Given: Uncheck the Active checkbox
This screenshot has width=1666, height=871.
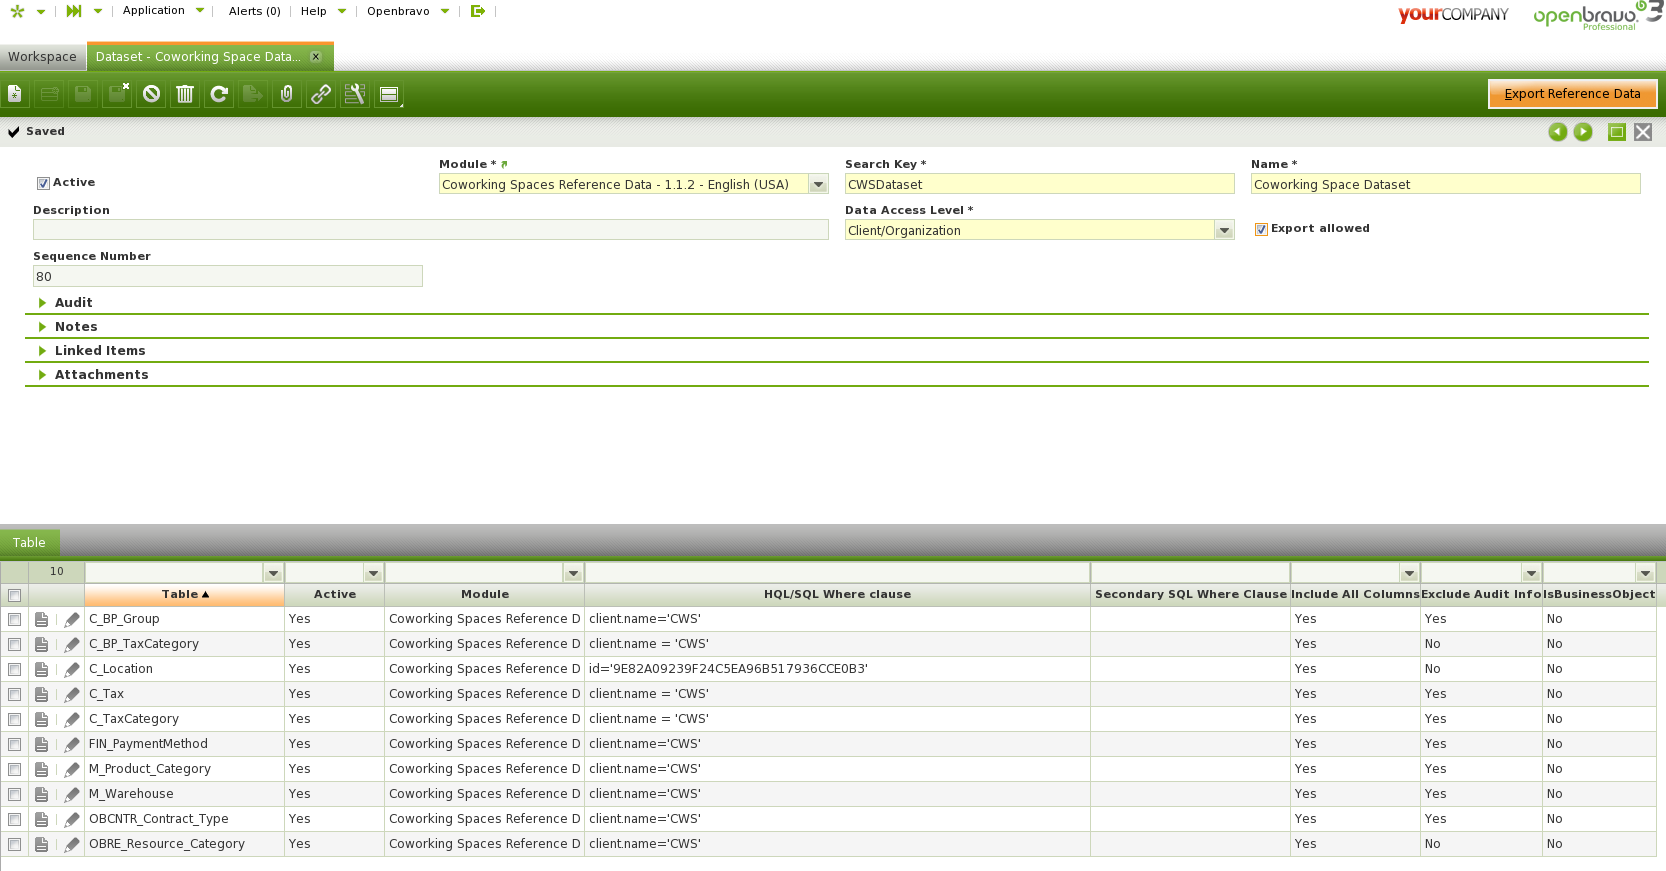Looking at the screenshot, I should [43, 183].
